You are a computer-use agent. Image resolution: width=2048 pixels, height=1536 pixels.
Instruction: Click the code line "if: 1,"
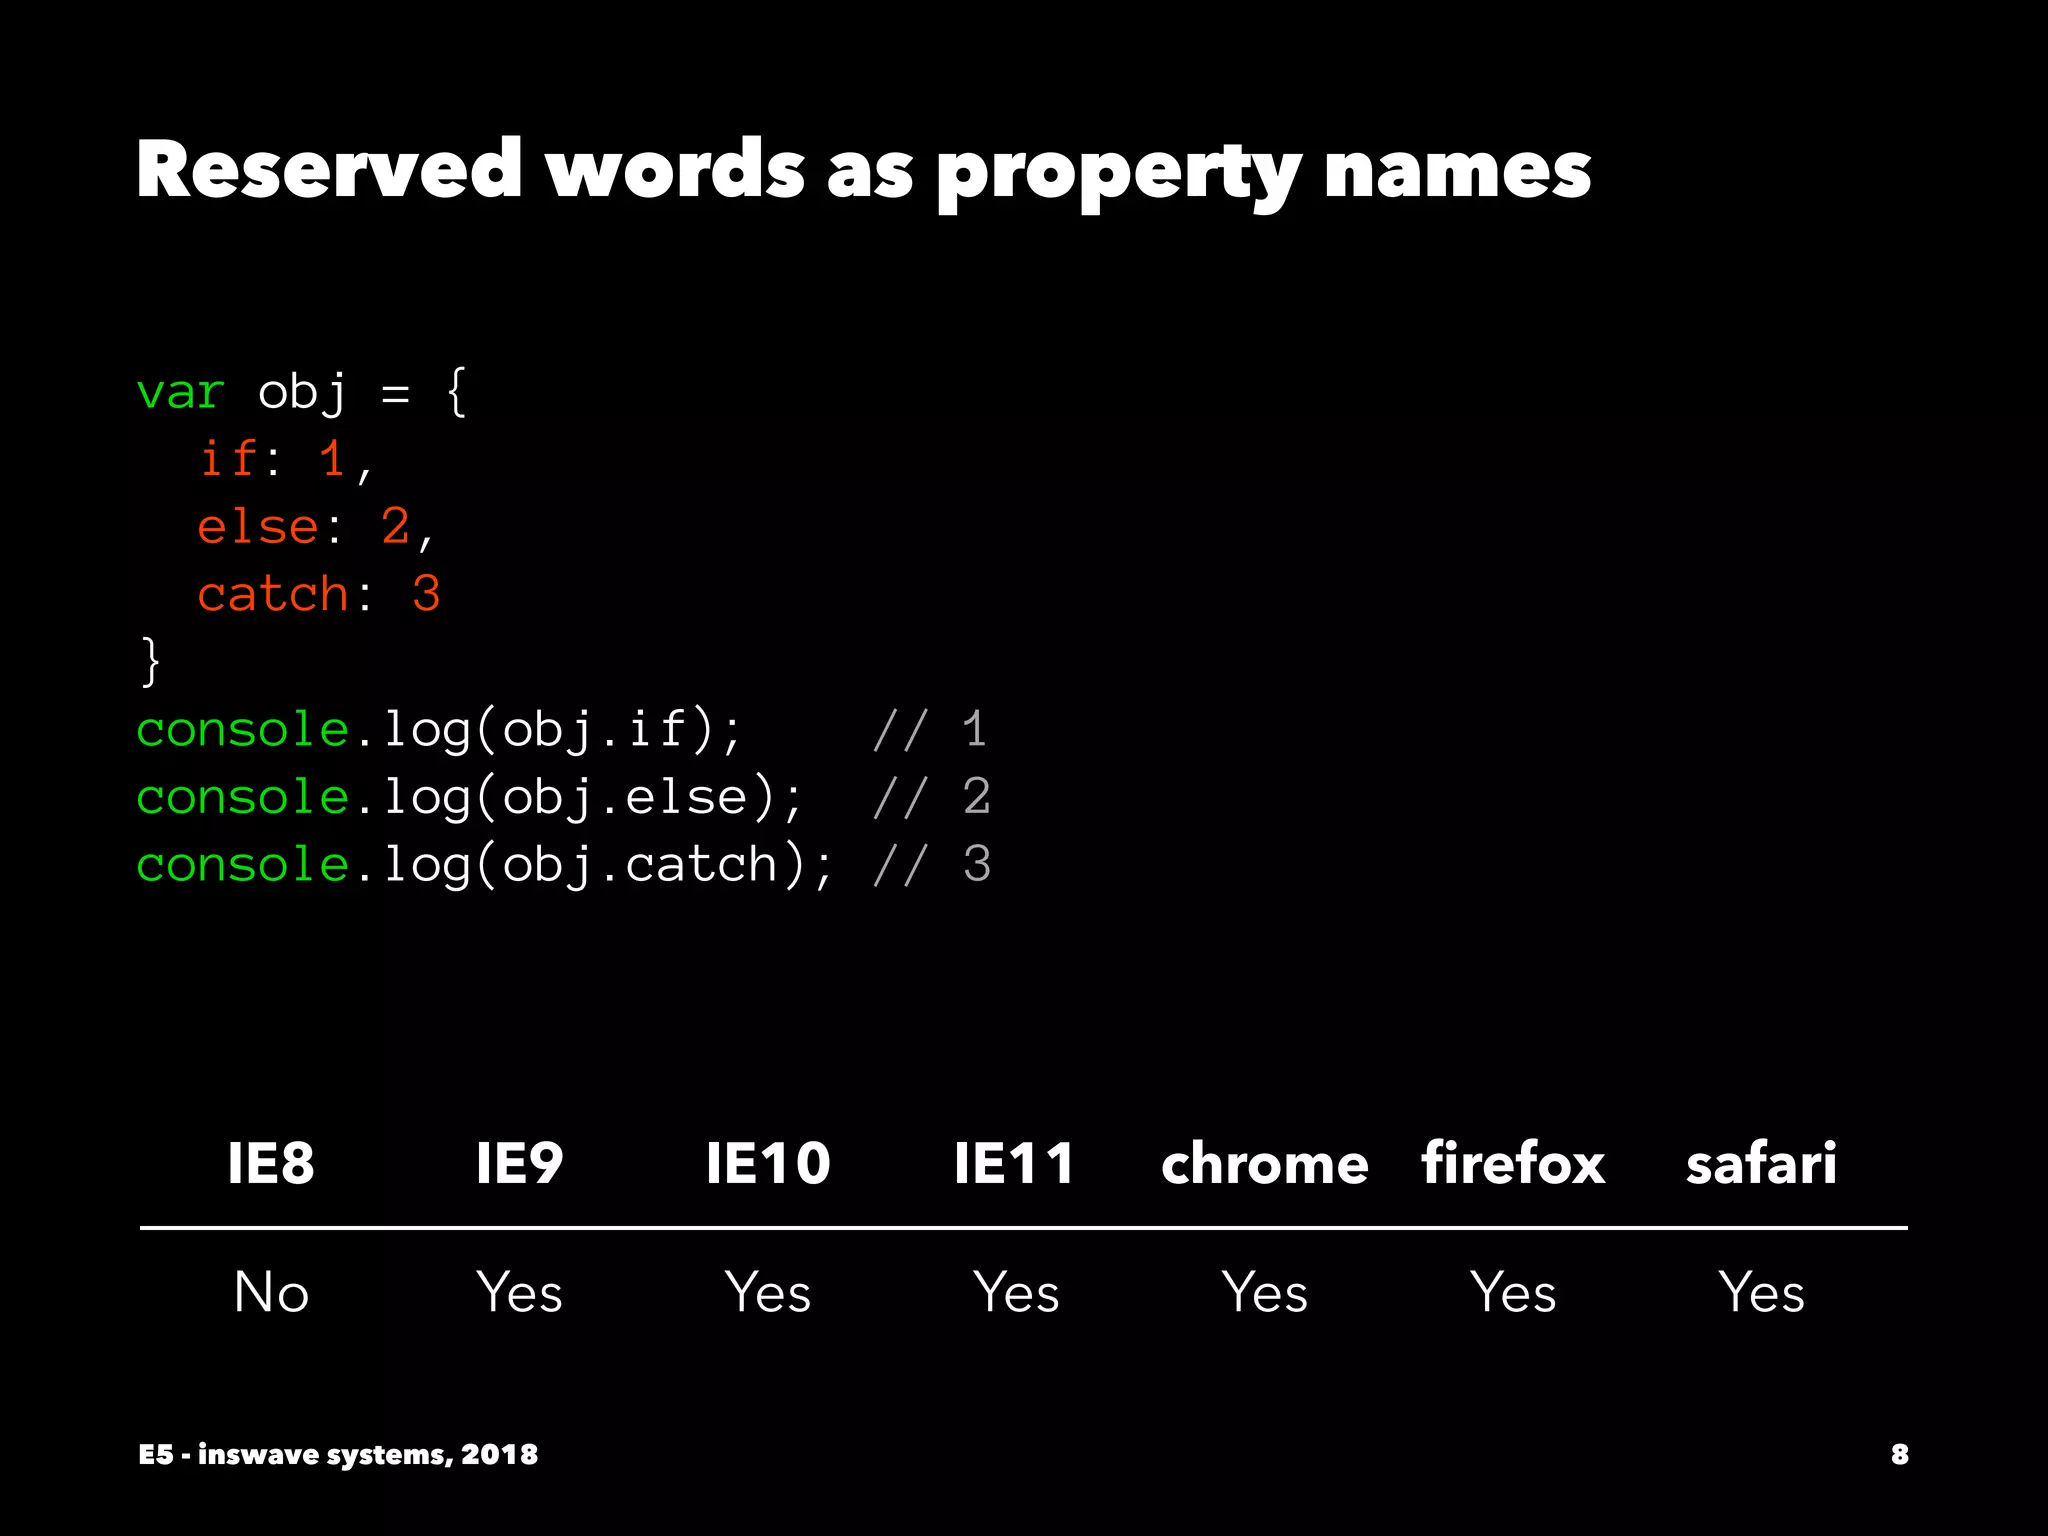pyautogui.click(x=286, y=459)
